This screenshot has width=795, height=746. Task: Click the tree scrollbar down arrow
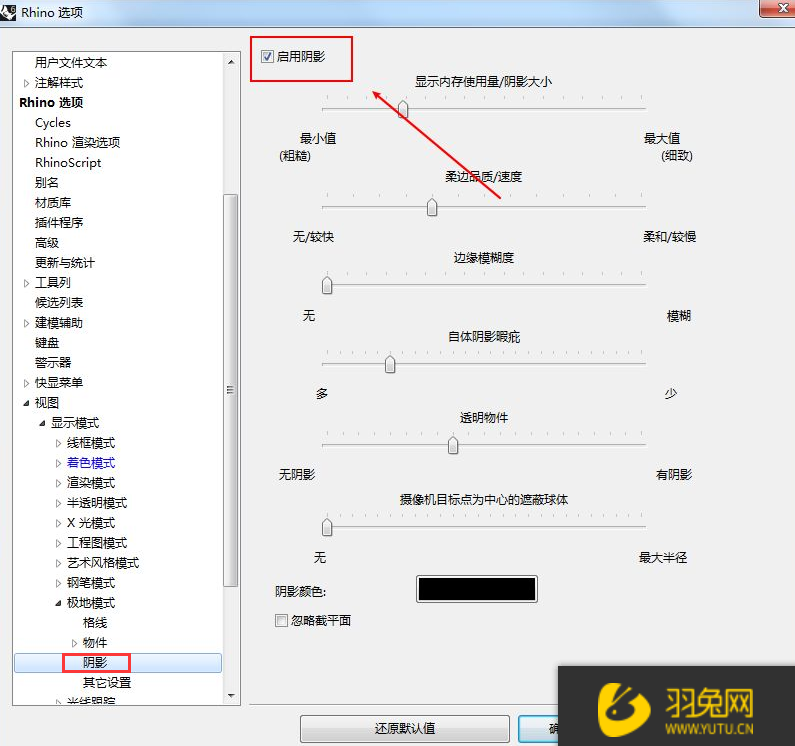click(x=231, y=695)
